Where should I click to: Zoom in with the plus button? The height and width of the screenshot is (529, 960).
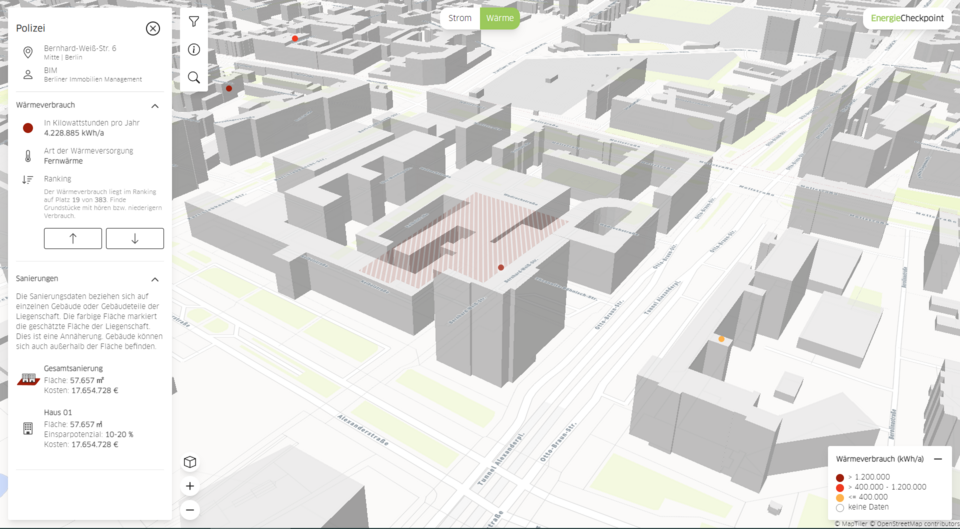point(190,486)
